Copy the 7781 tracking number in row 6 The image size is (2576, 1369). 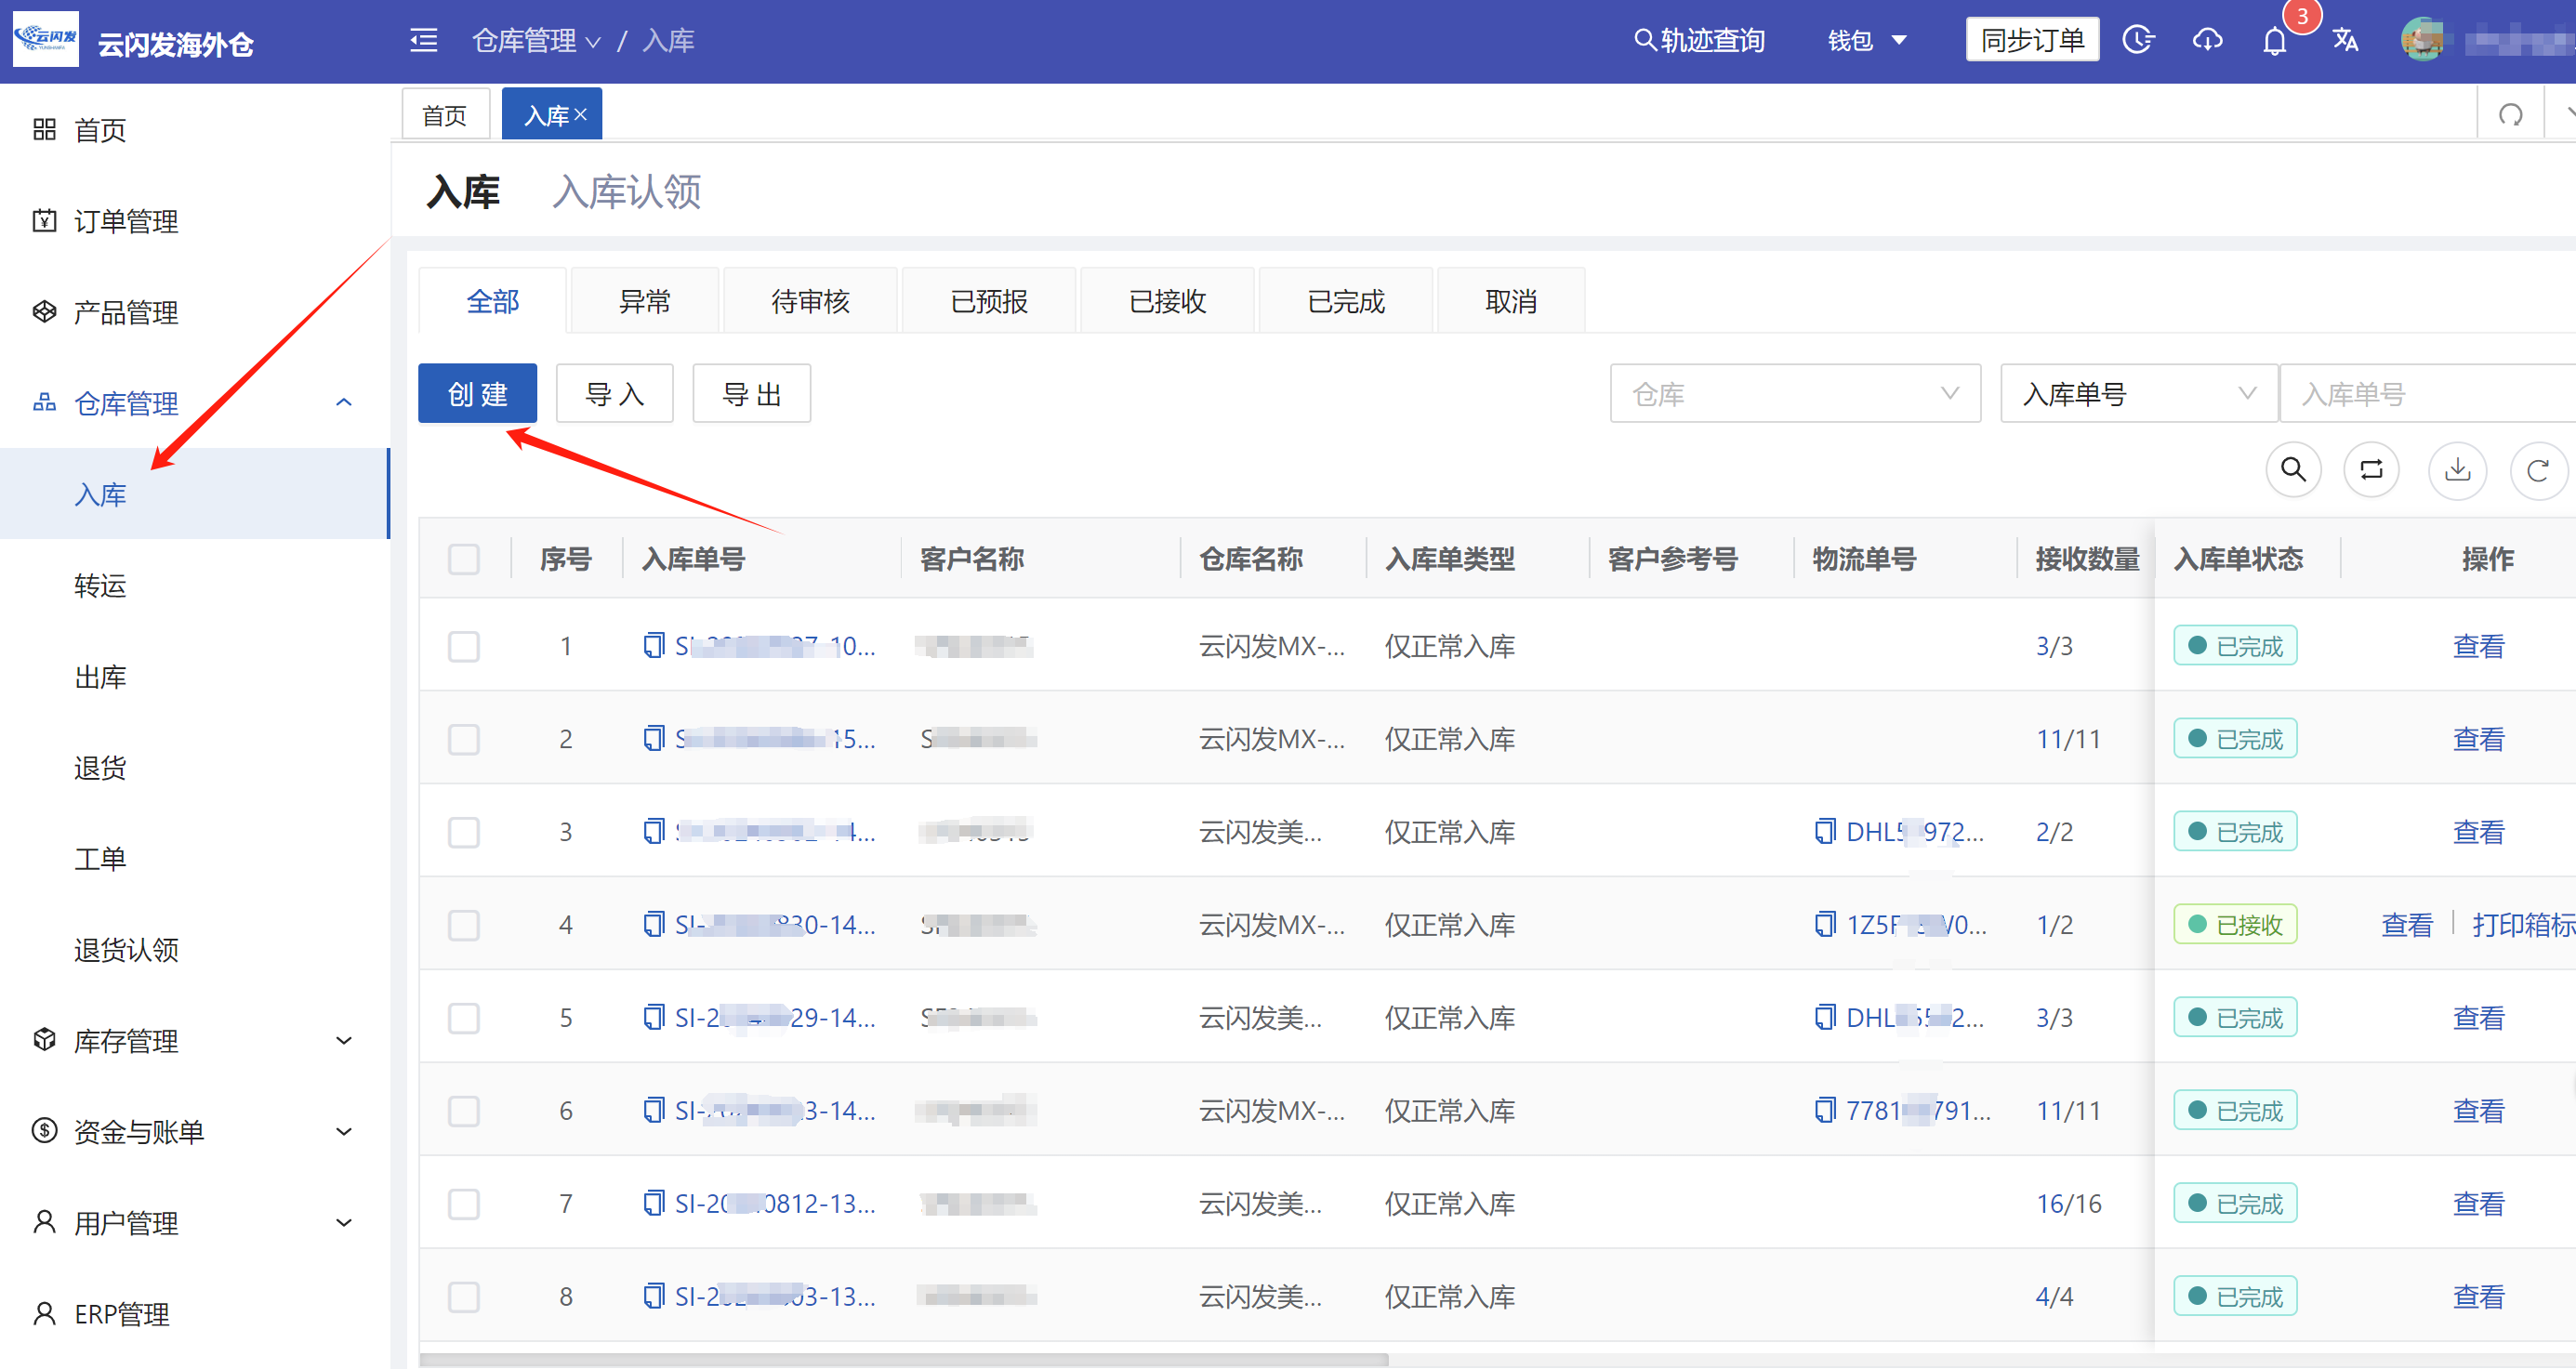tap(1825, 1111)
